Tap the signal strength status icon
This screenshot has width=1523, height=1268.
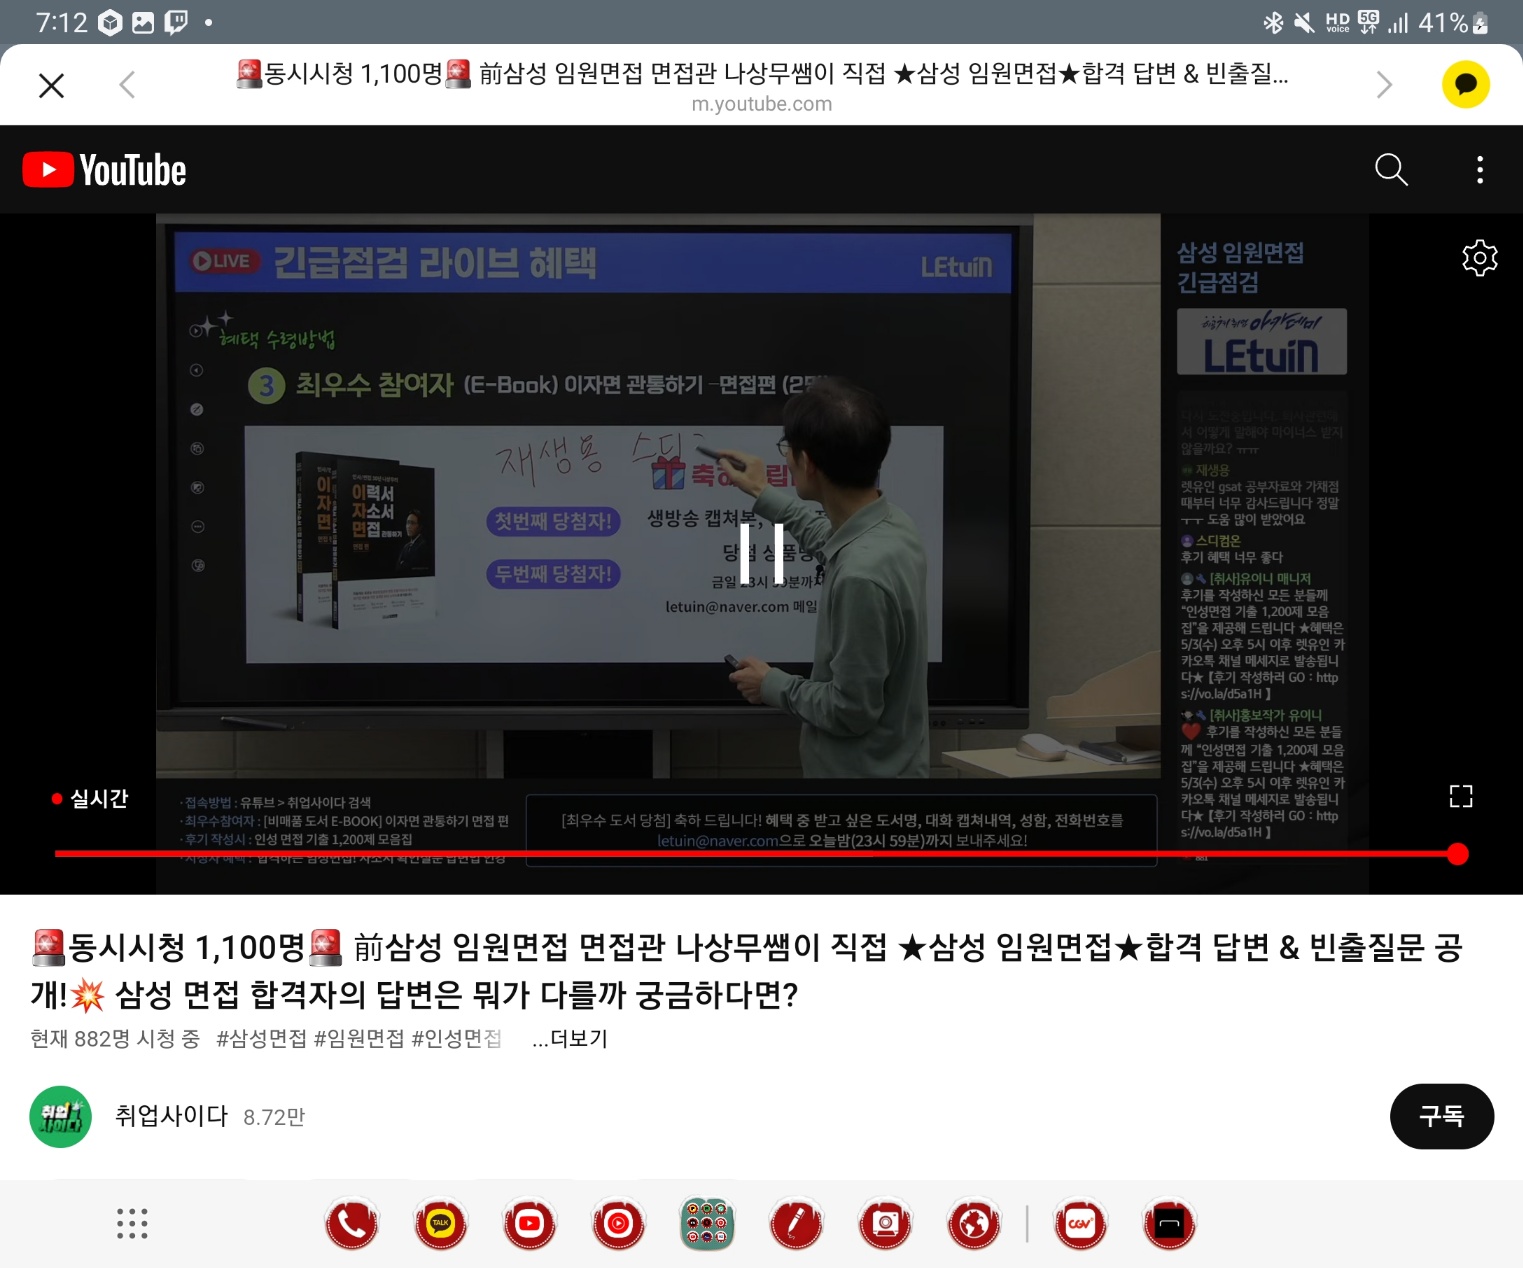tap(1398, 23)
